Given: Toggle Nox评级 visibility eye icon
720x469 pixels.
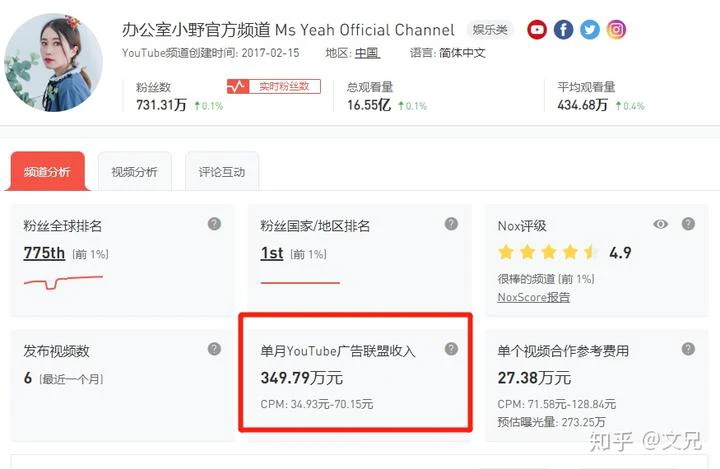Looking at the screenshot, I should [x=661, y=224].
